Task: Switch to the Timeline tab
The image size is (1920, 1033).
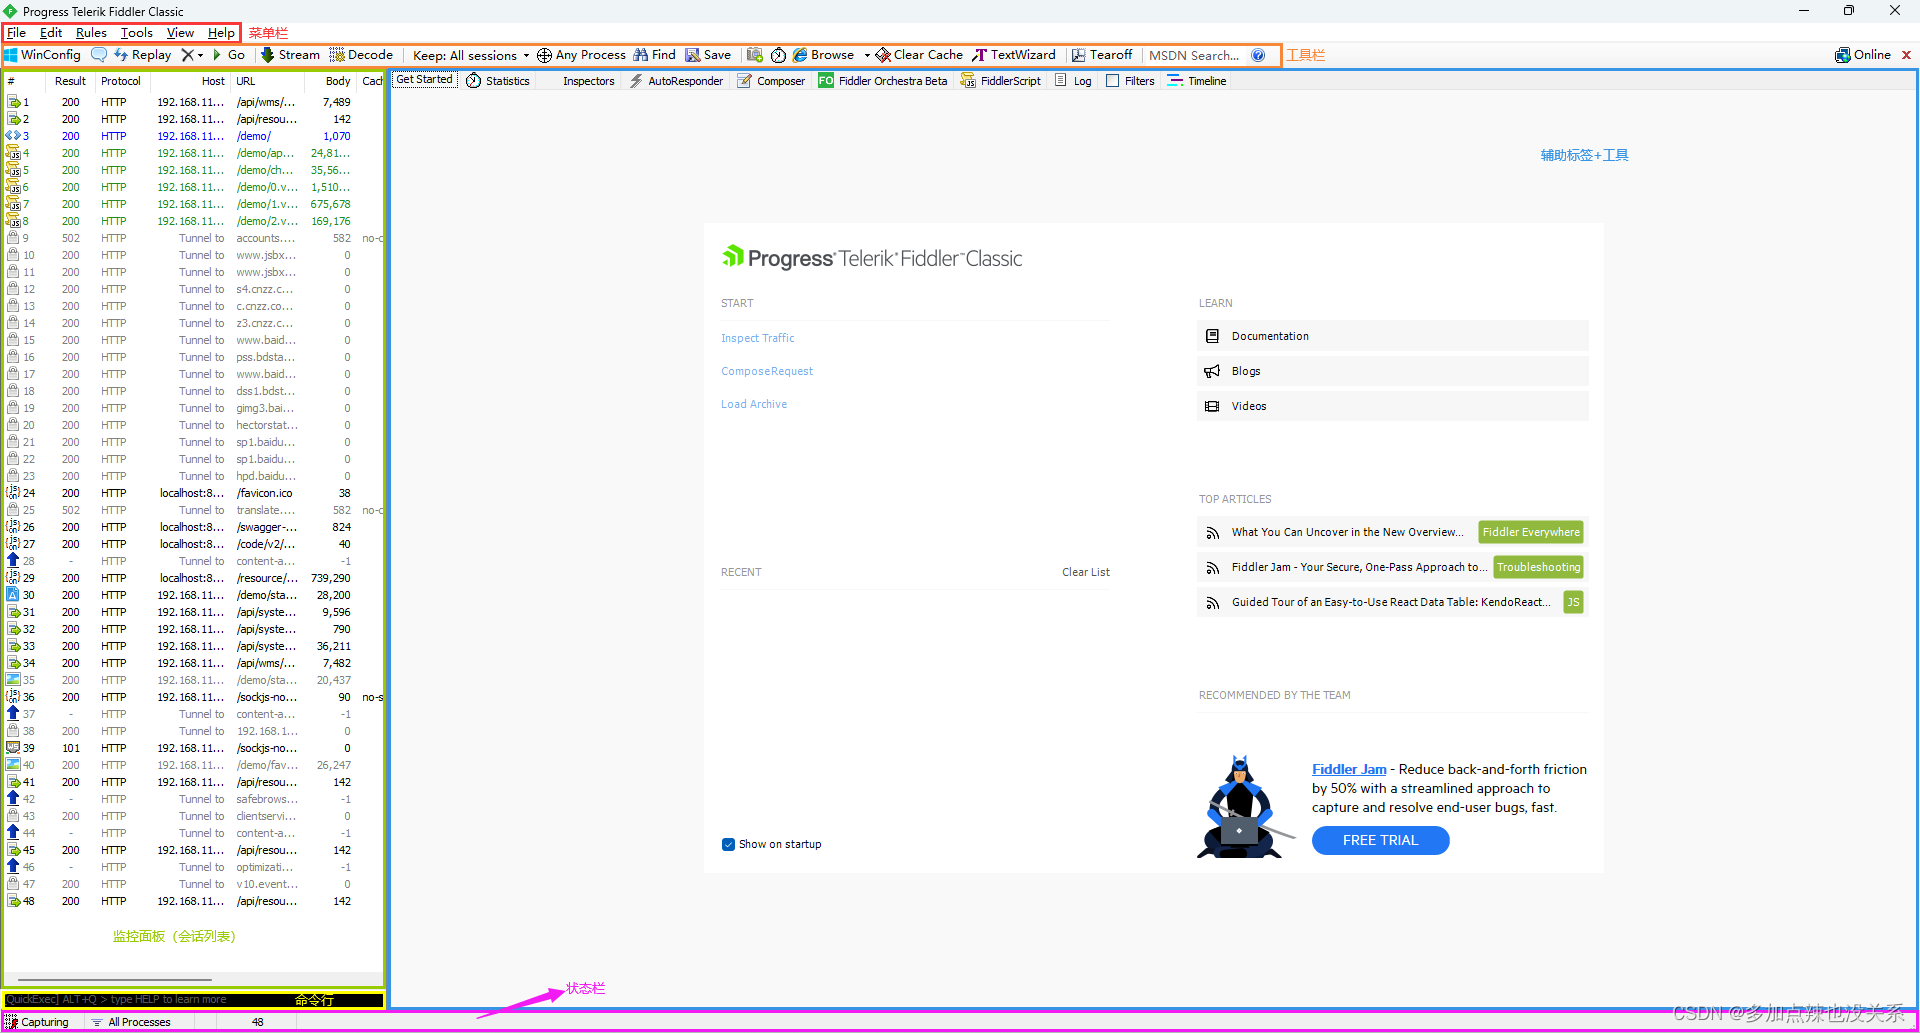Action: (1197, 81)
